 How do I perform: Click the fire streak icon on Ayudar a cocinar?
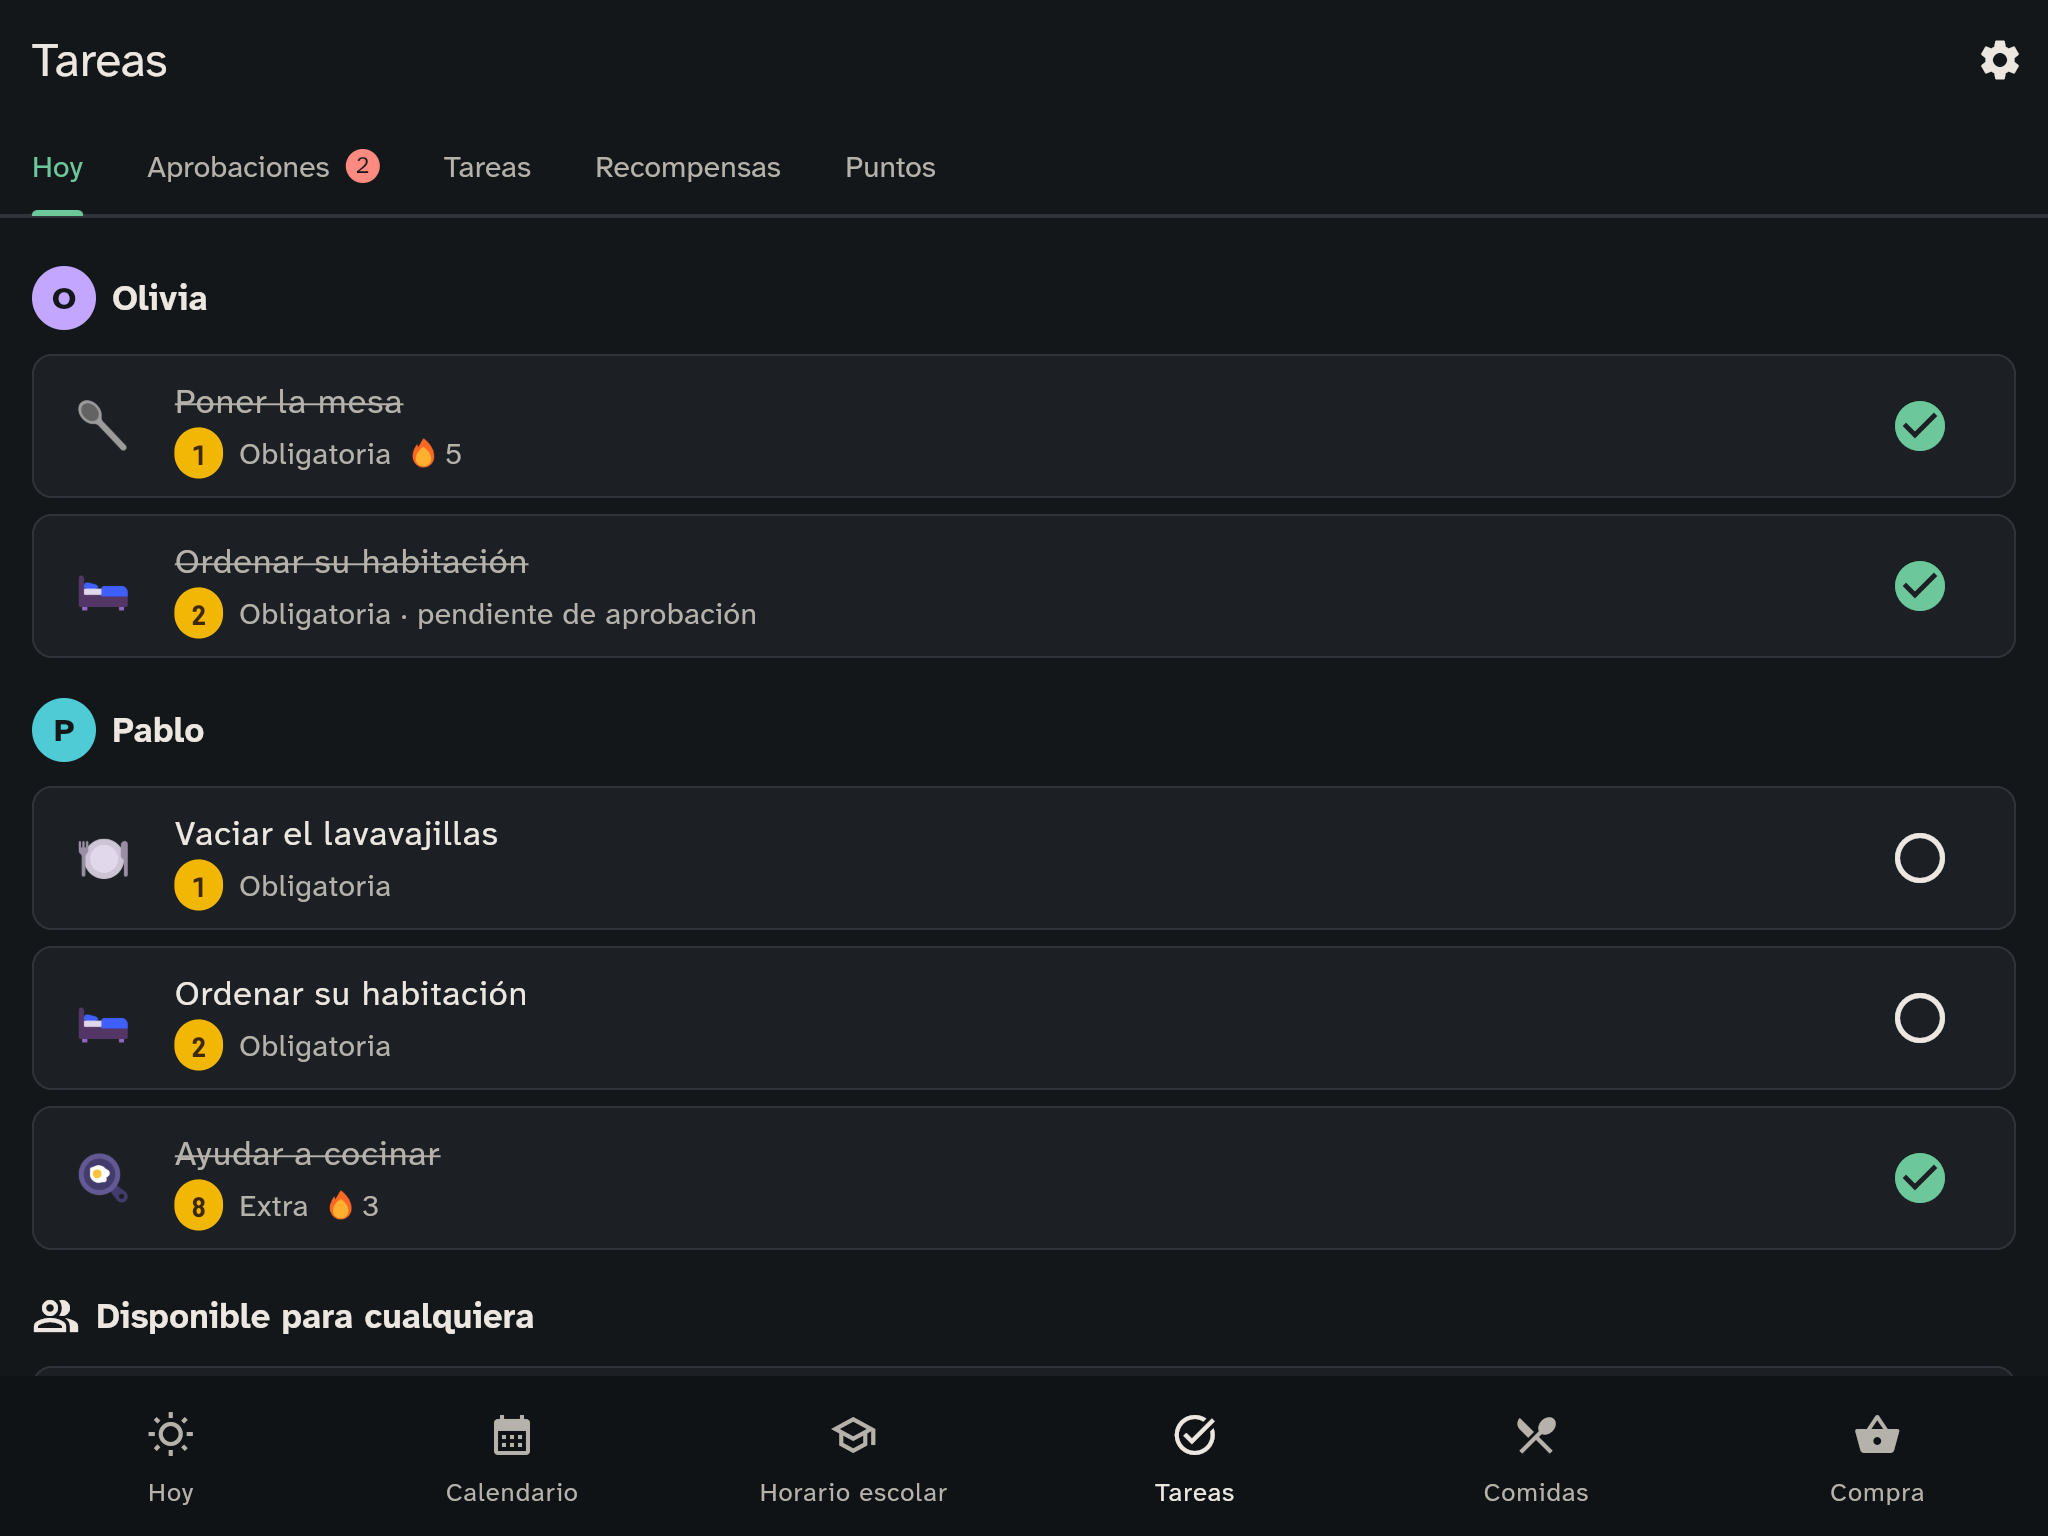click(341, 1206)
